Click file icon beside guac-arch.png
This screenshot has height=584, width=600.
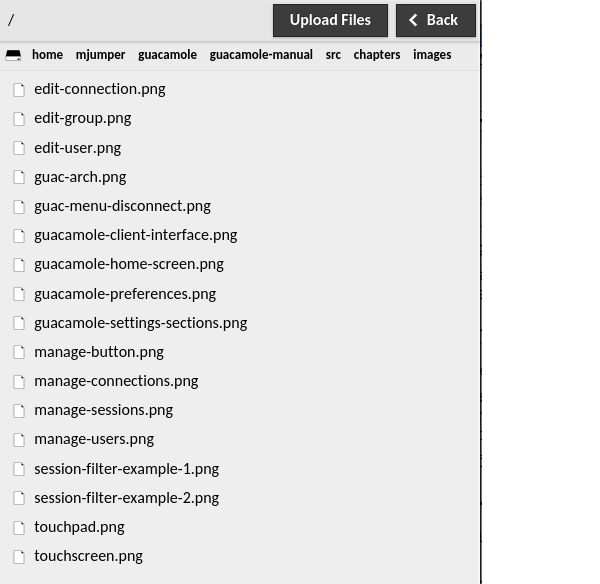[x=19, y=177]
